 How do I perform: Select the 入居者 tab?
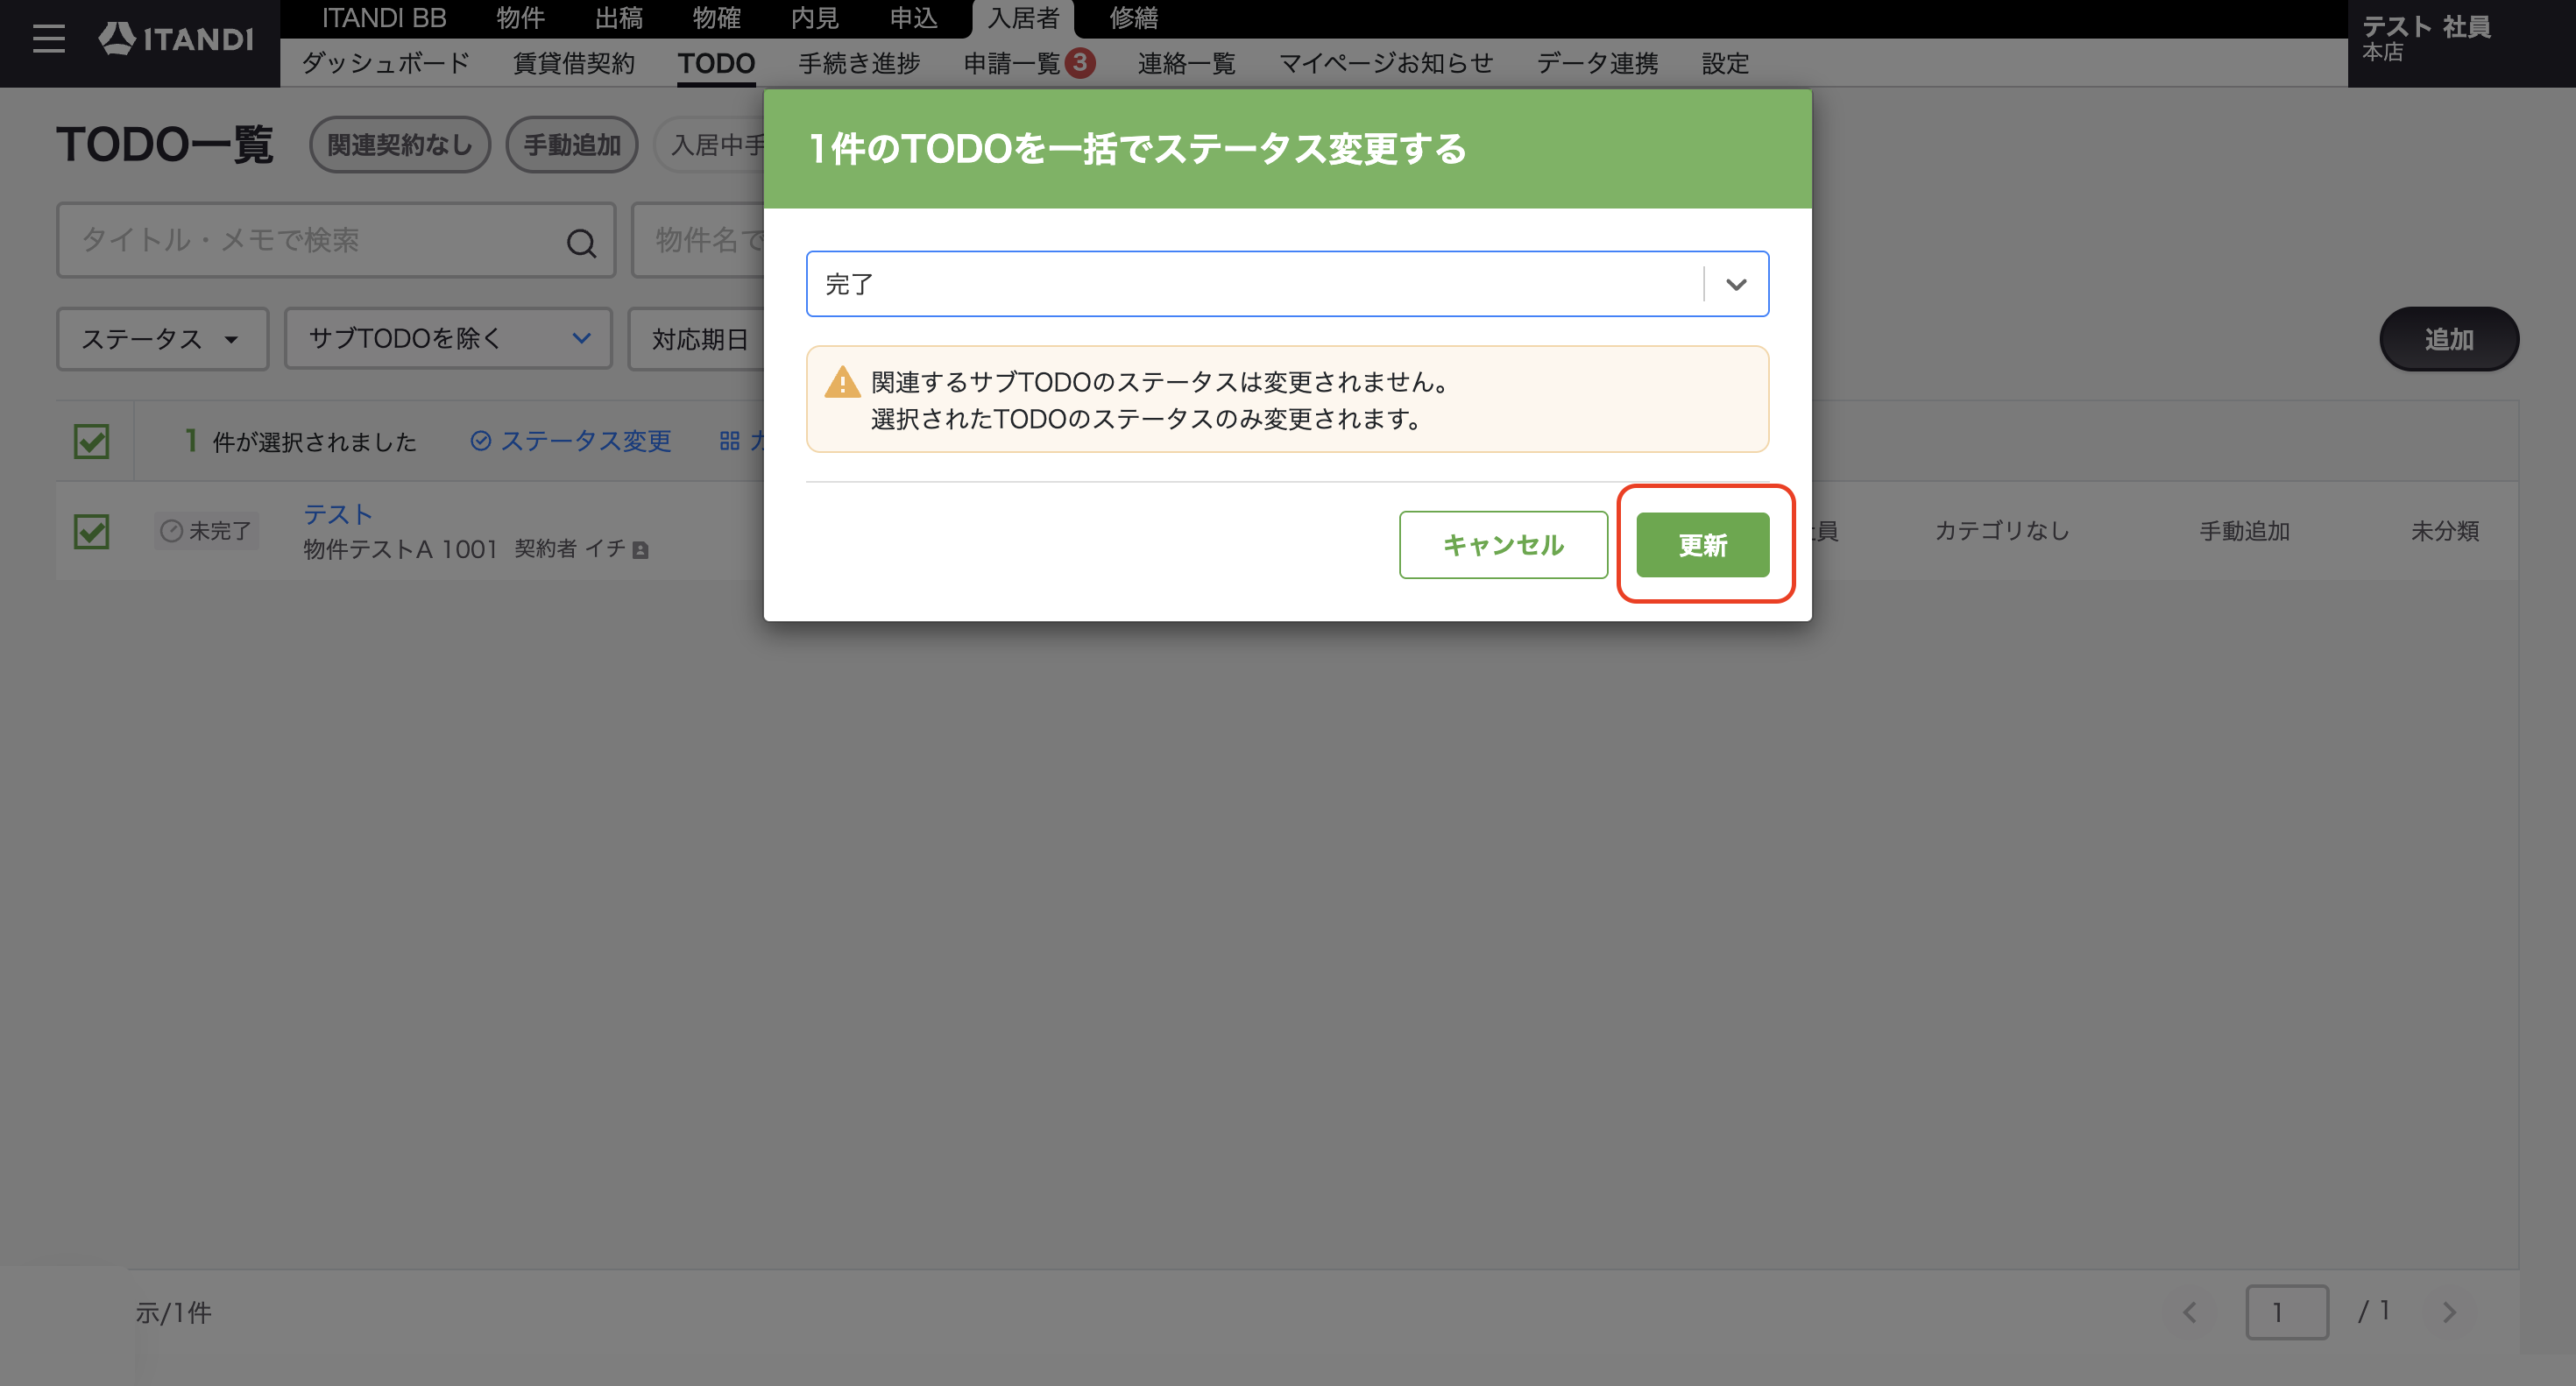(x=1023, y=18)
